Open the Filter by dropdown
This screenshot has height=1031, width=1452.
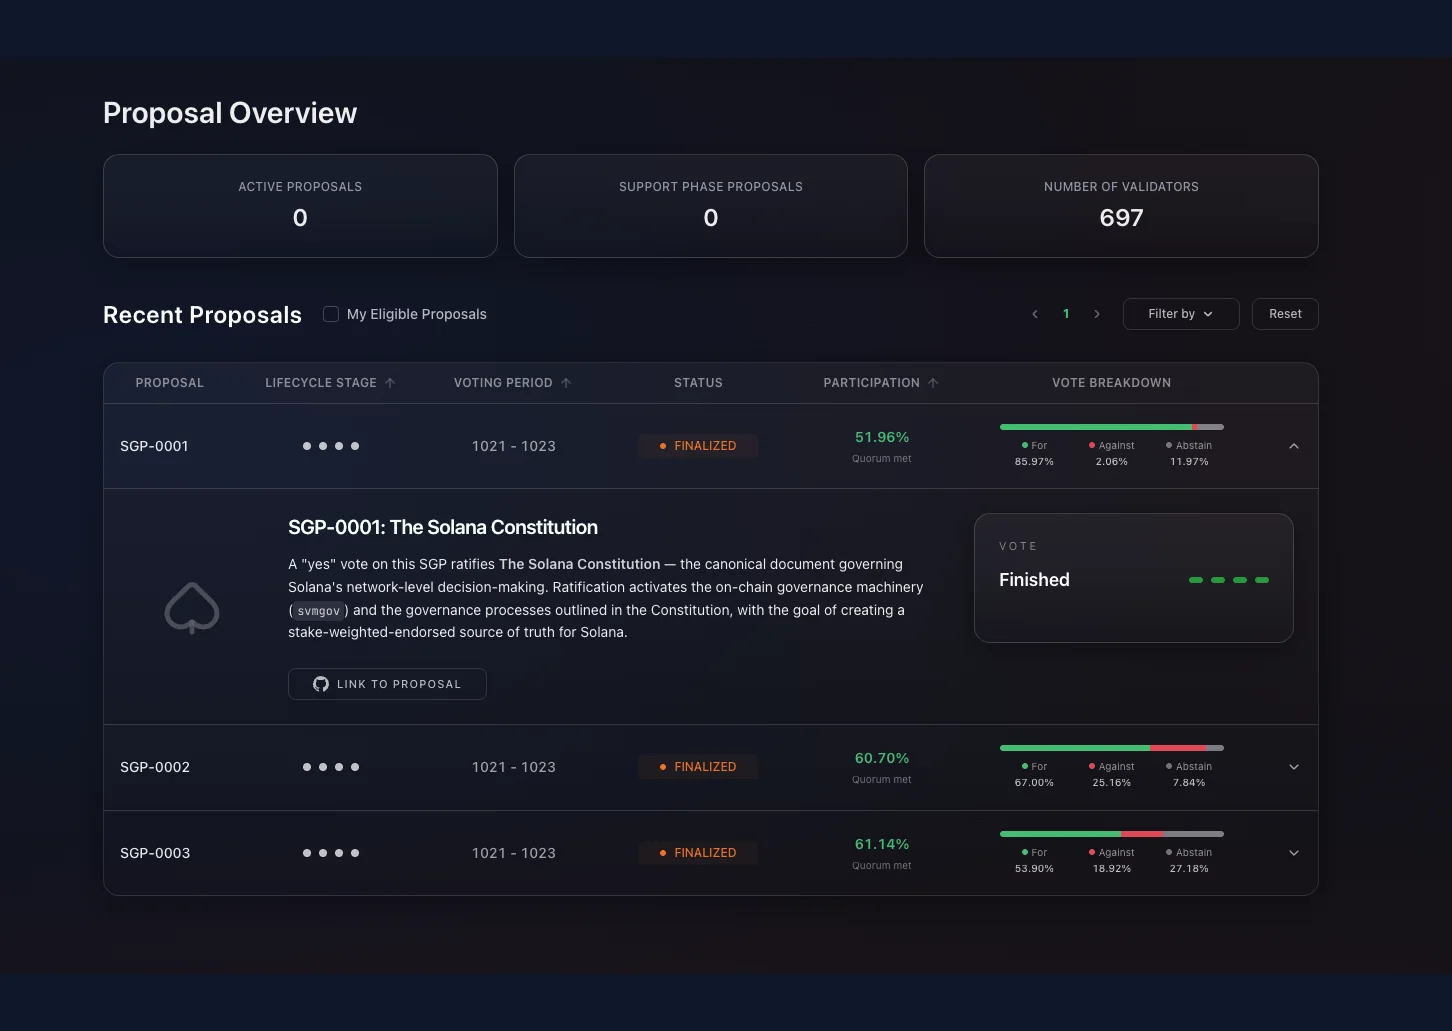click(x=1181, y=314)
